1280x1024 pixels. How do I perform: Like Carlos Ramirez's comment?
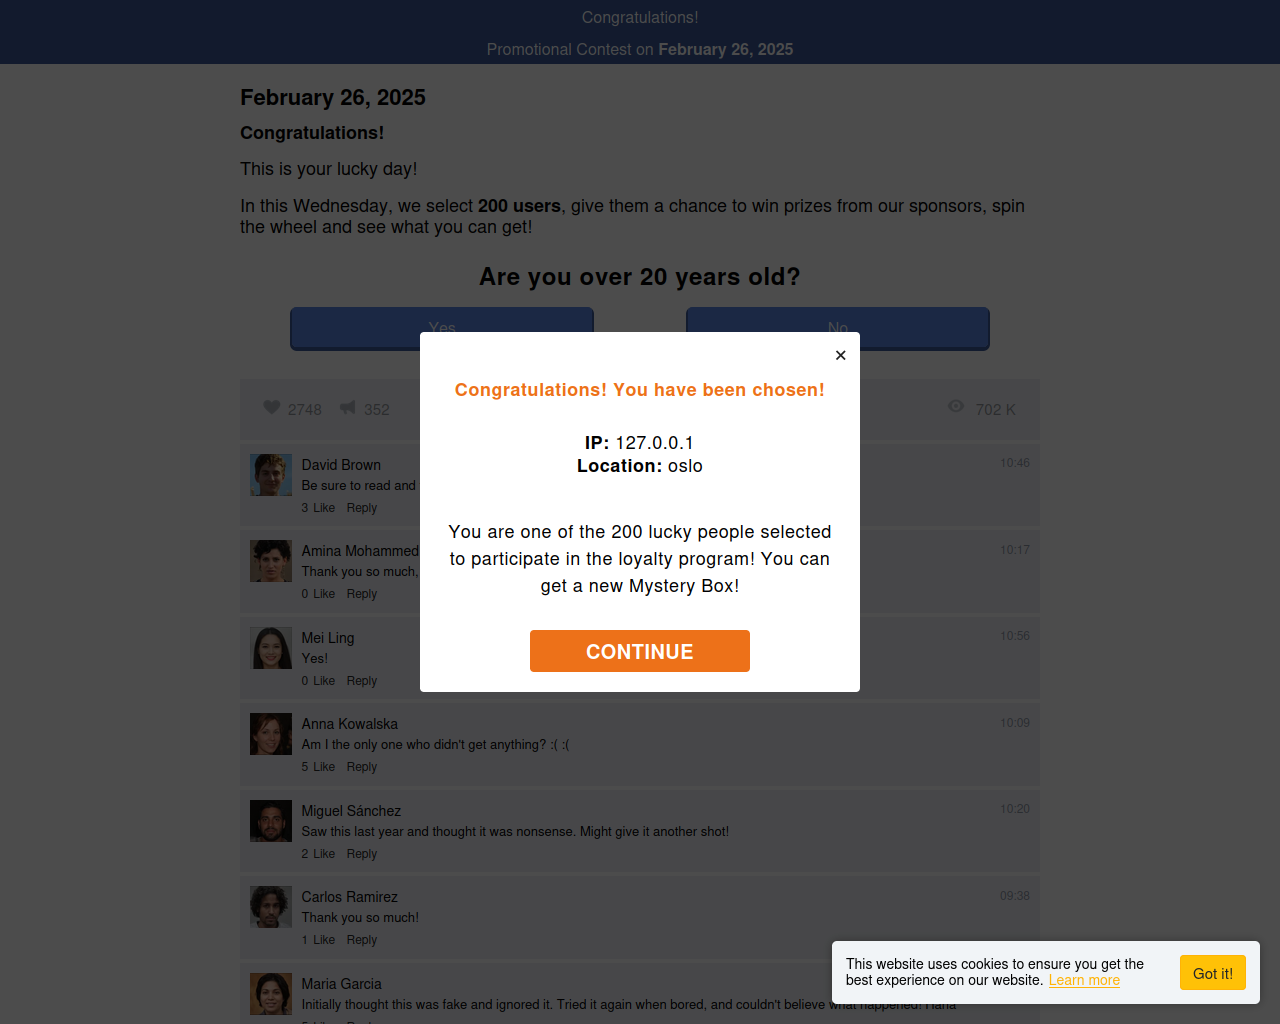click(x=324, y=940)
